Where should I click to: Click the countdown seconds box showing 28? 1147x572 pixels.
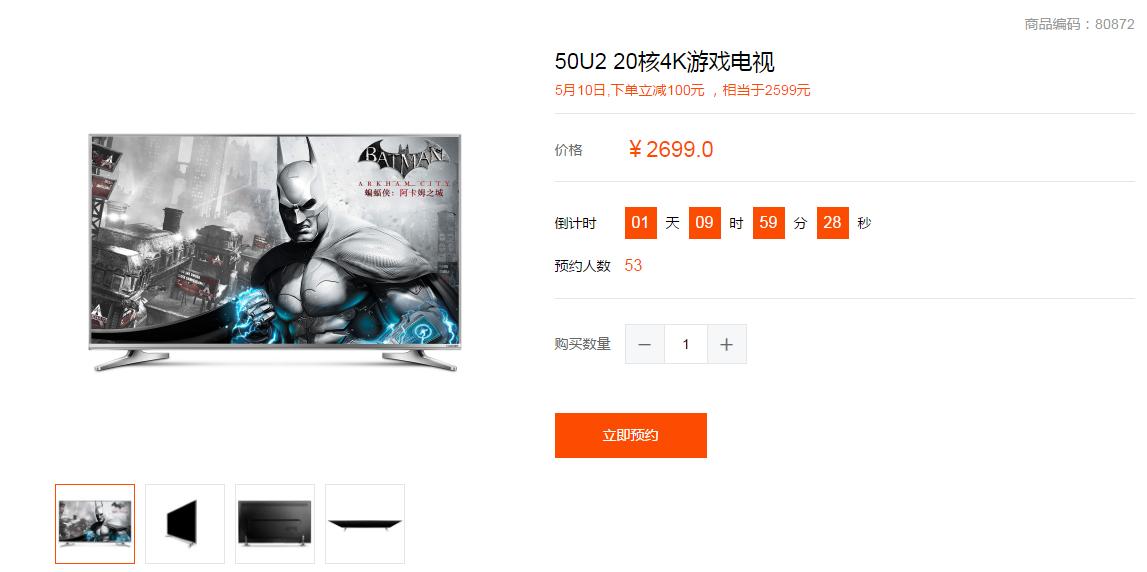(832, 222)
